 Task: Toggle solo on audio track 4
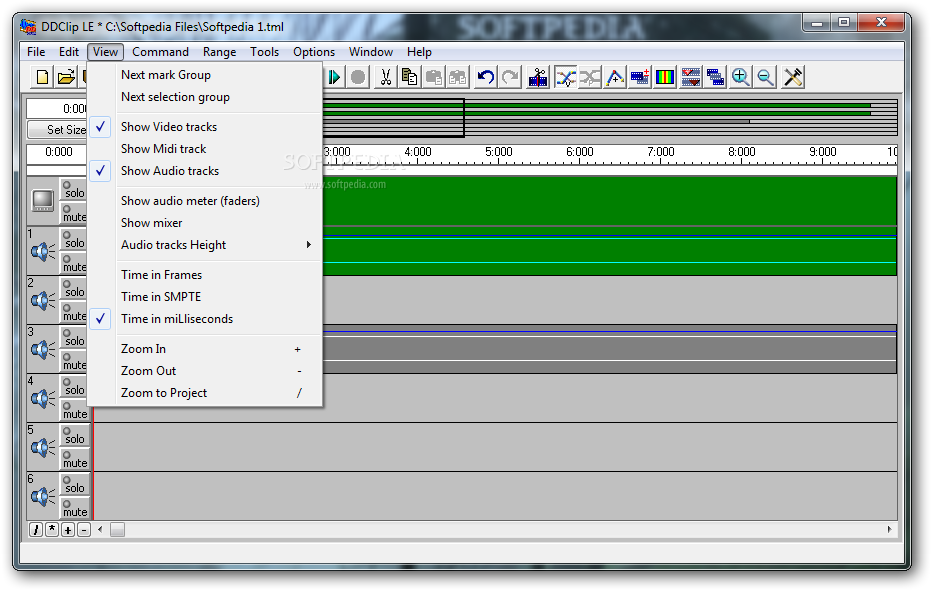[x=74, y=386]
